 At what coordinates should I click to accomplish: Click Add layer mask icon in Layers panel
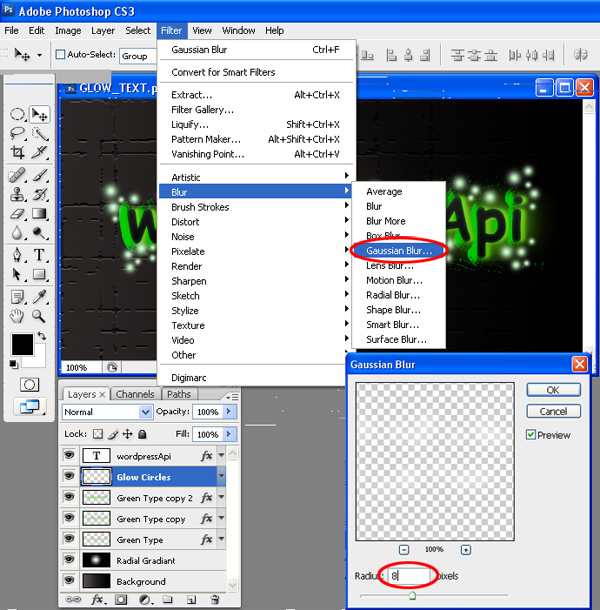tap(121, 599)
